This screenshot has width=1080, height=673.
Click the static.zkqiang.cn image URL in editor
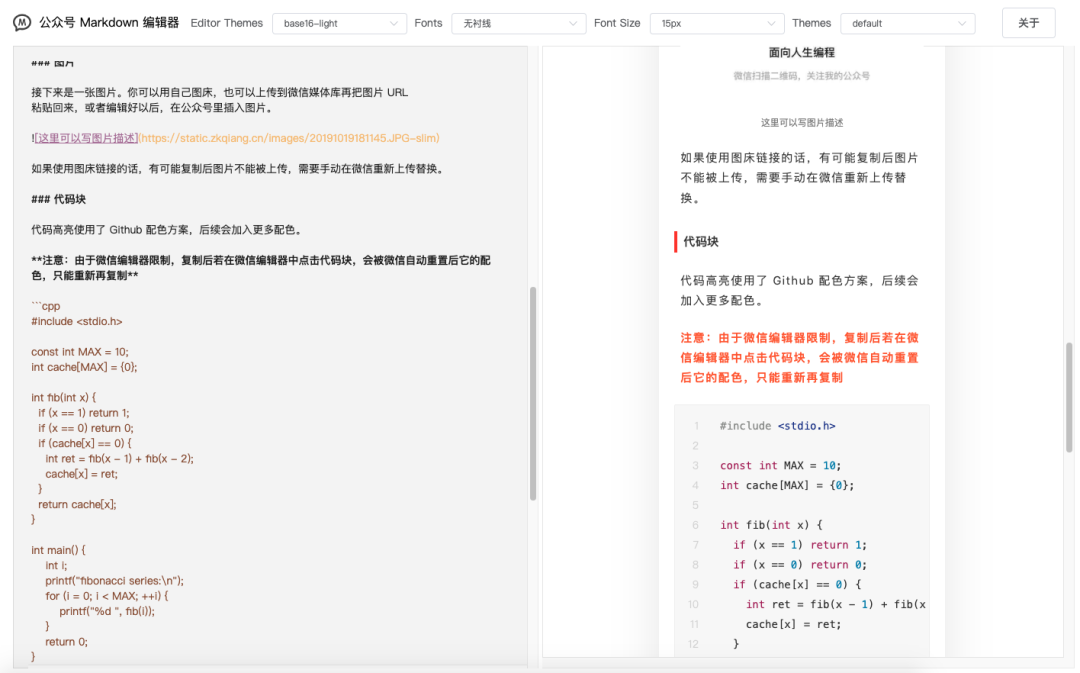(289, 138)
